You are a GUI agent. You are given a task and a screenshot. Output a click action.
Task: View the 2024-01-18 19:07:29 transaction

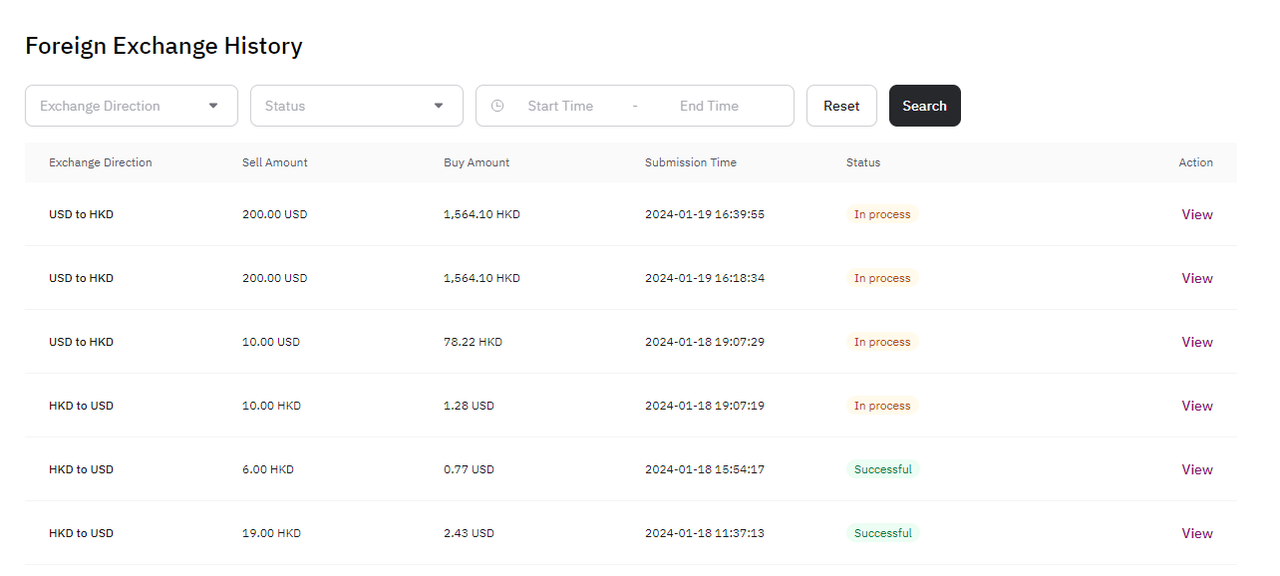[x=1197, y=342]
